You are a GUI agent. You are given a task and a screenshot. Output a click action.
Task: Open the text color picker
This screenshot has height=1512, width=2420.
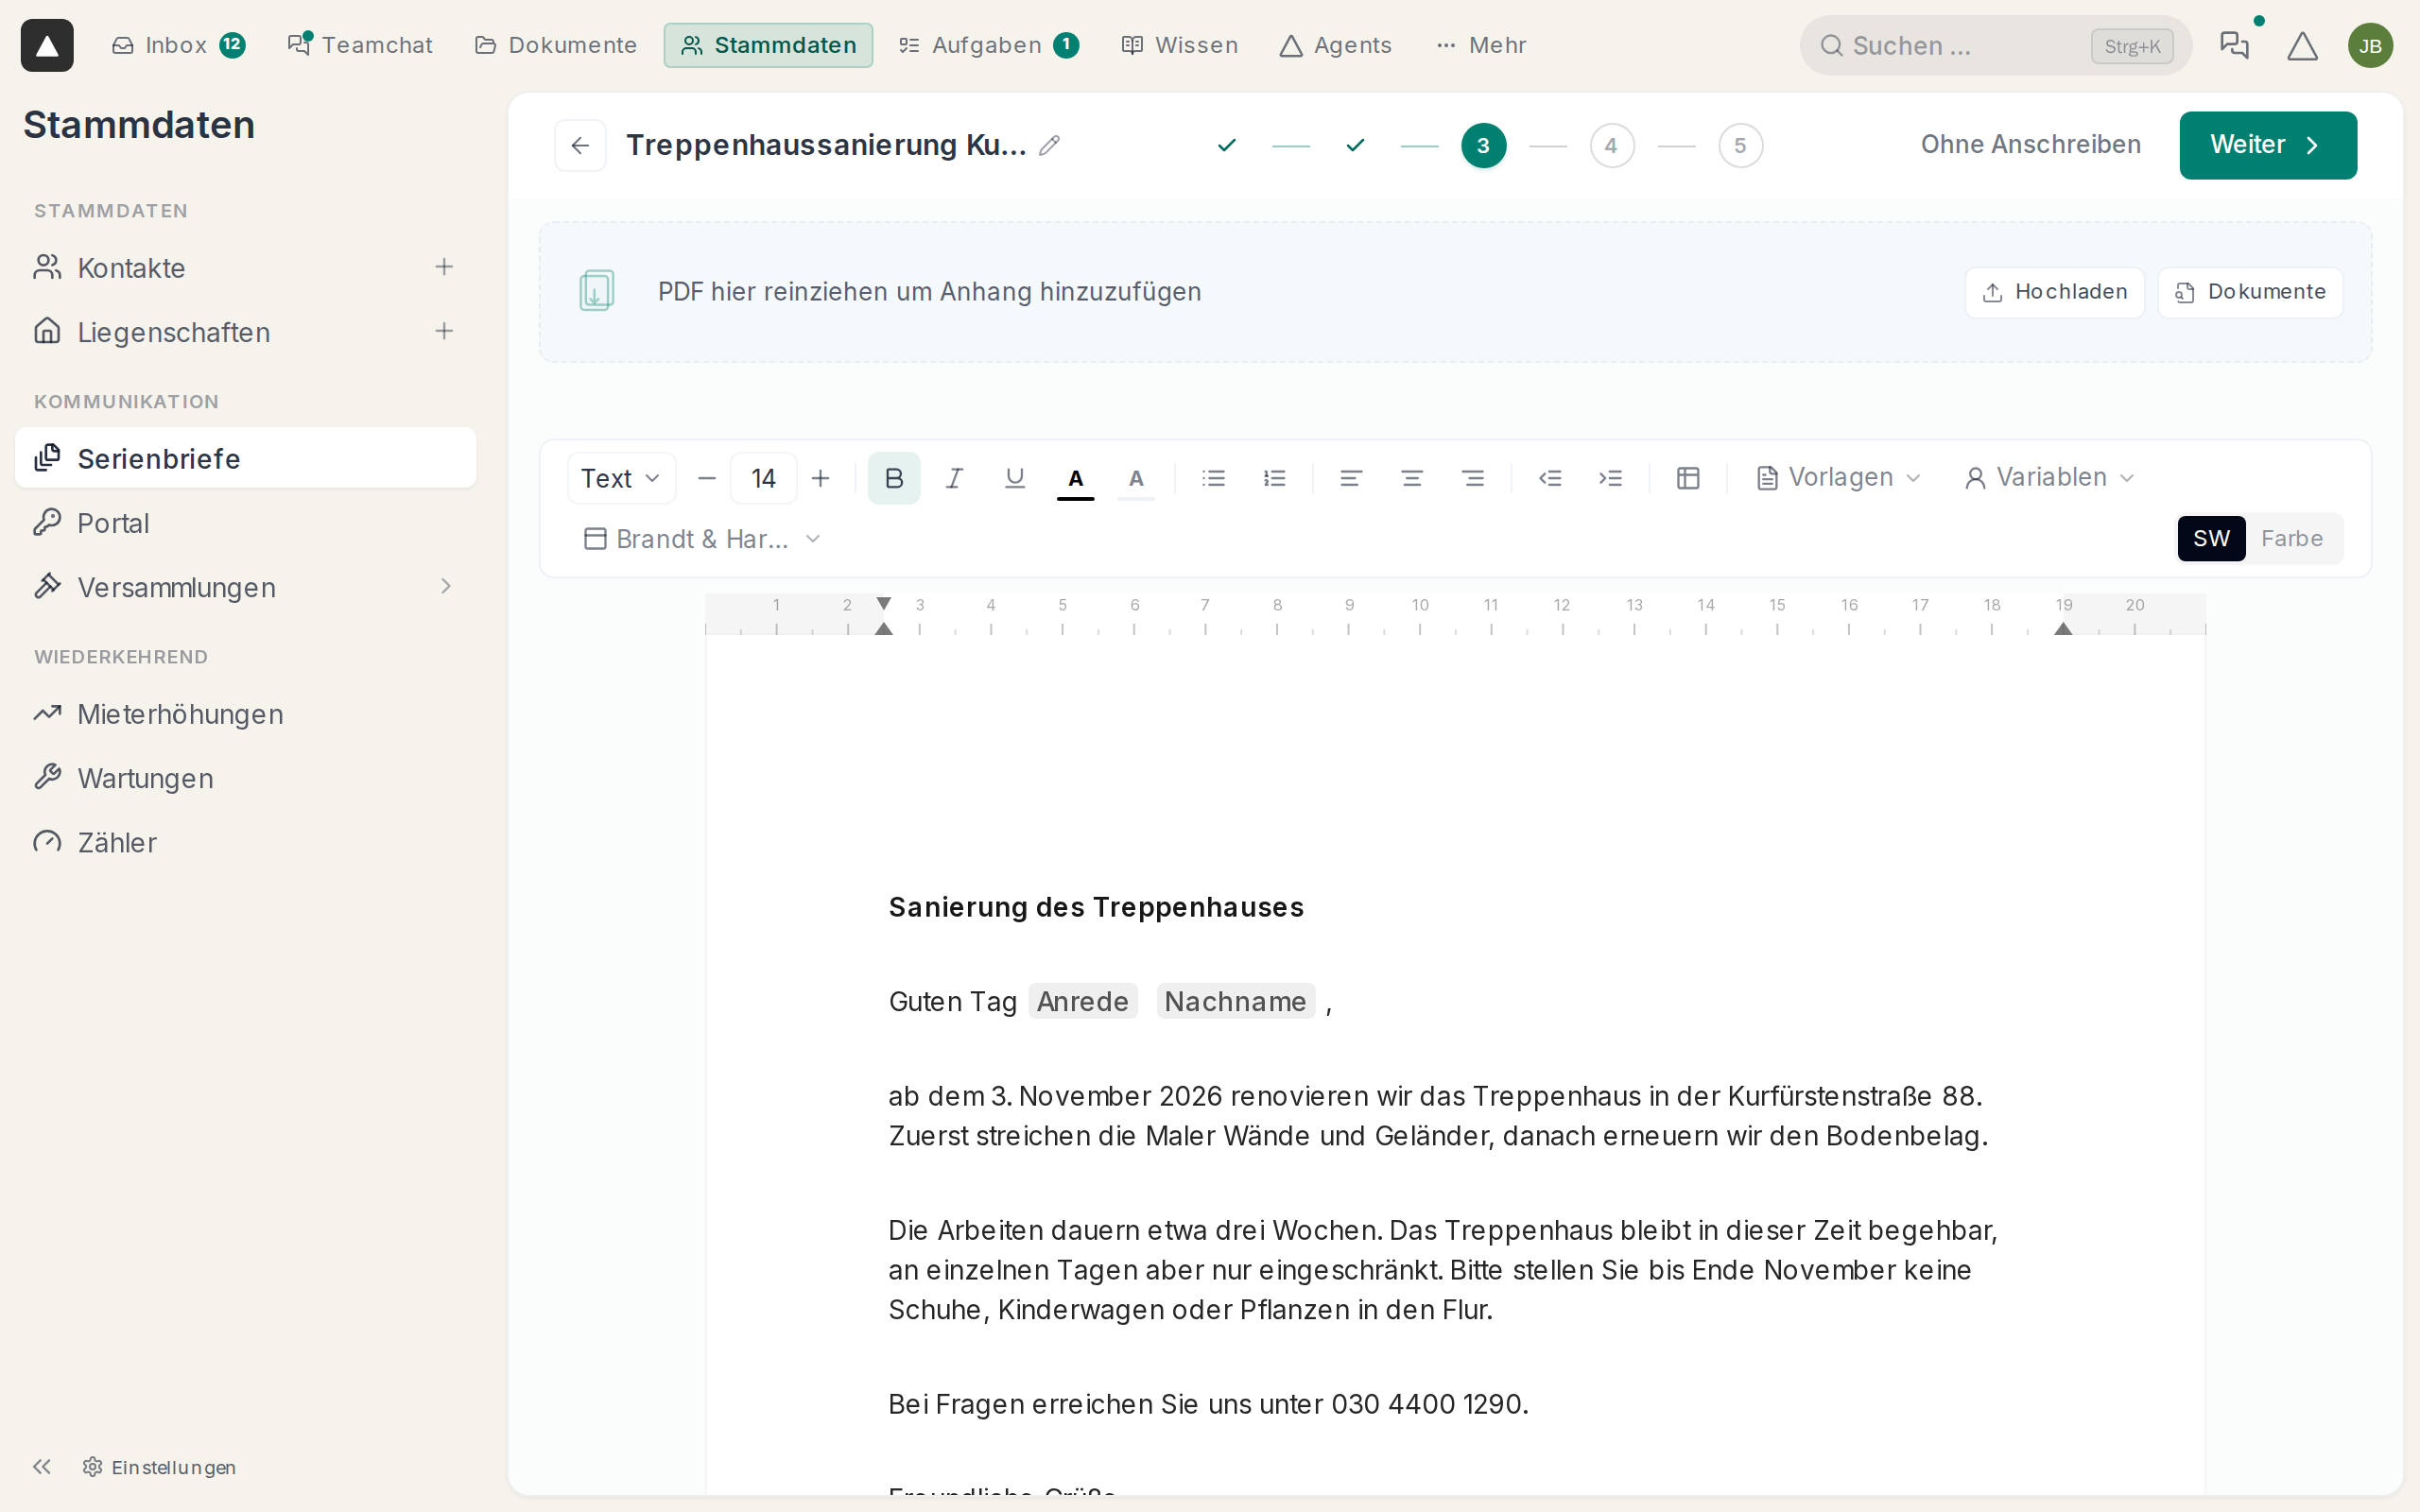1076,478
